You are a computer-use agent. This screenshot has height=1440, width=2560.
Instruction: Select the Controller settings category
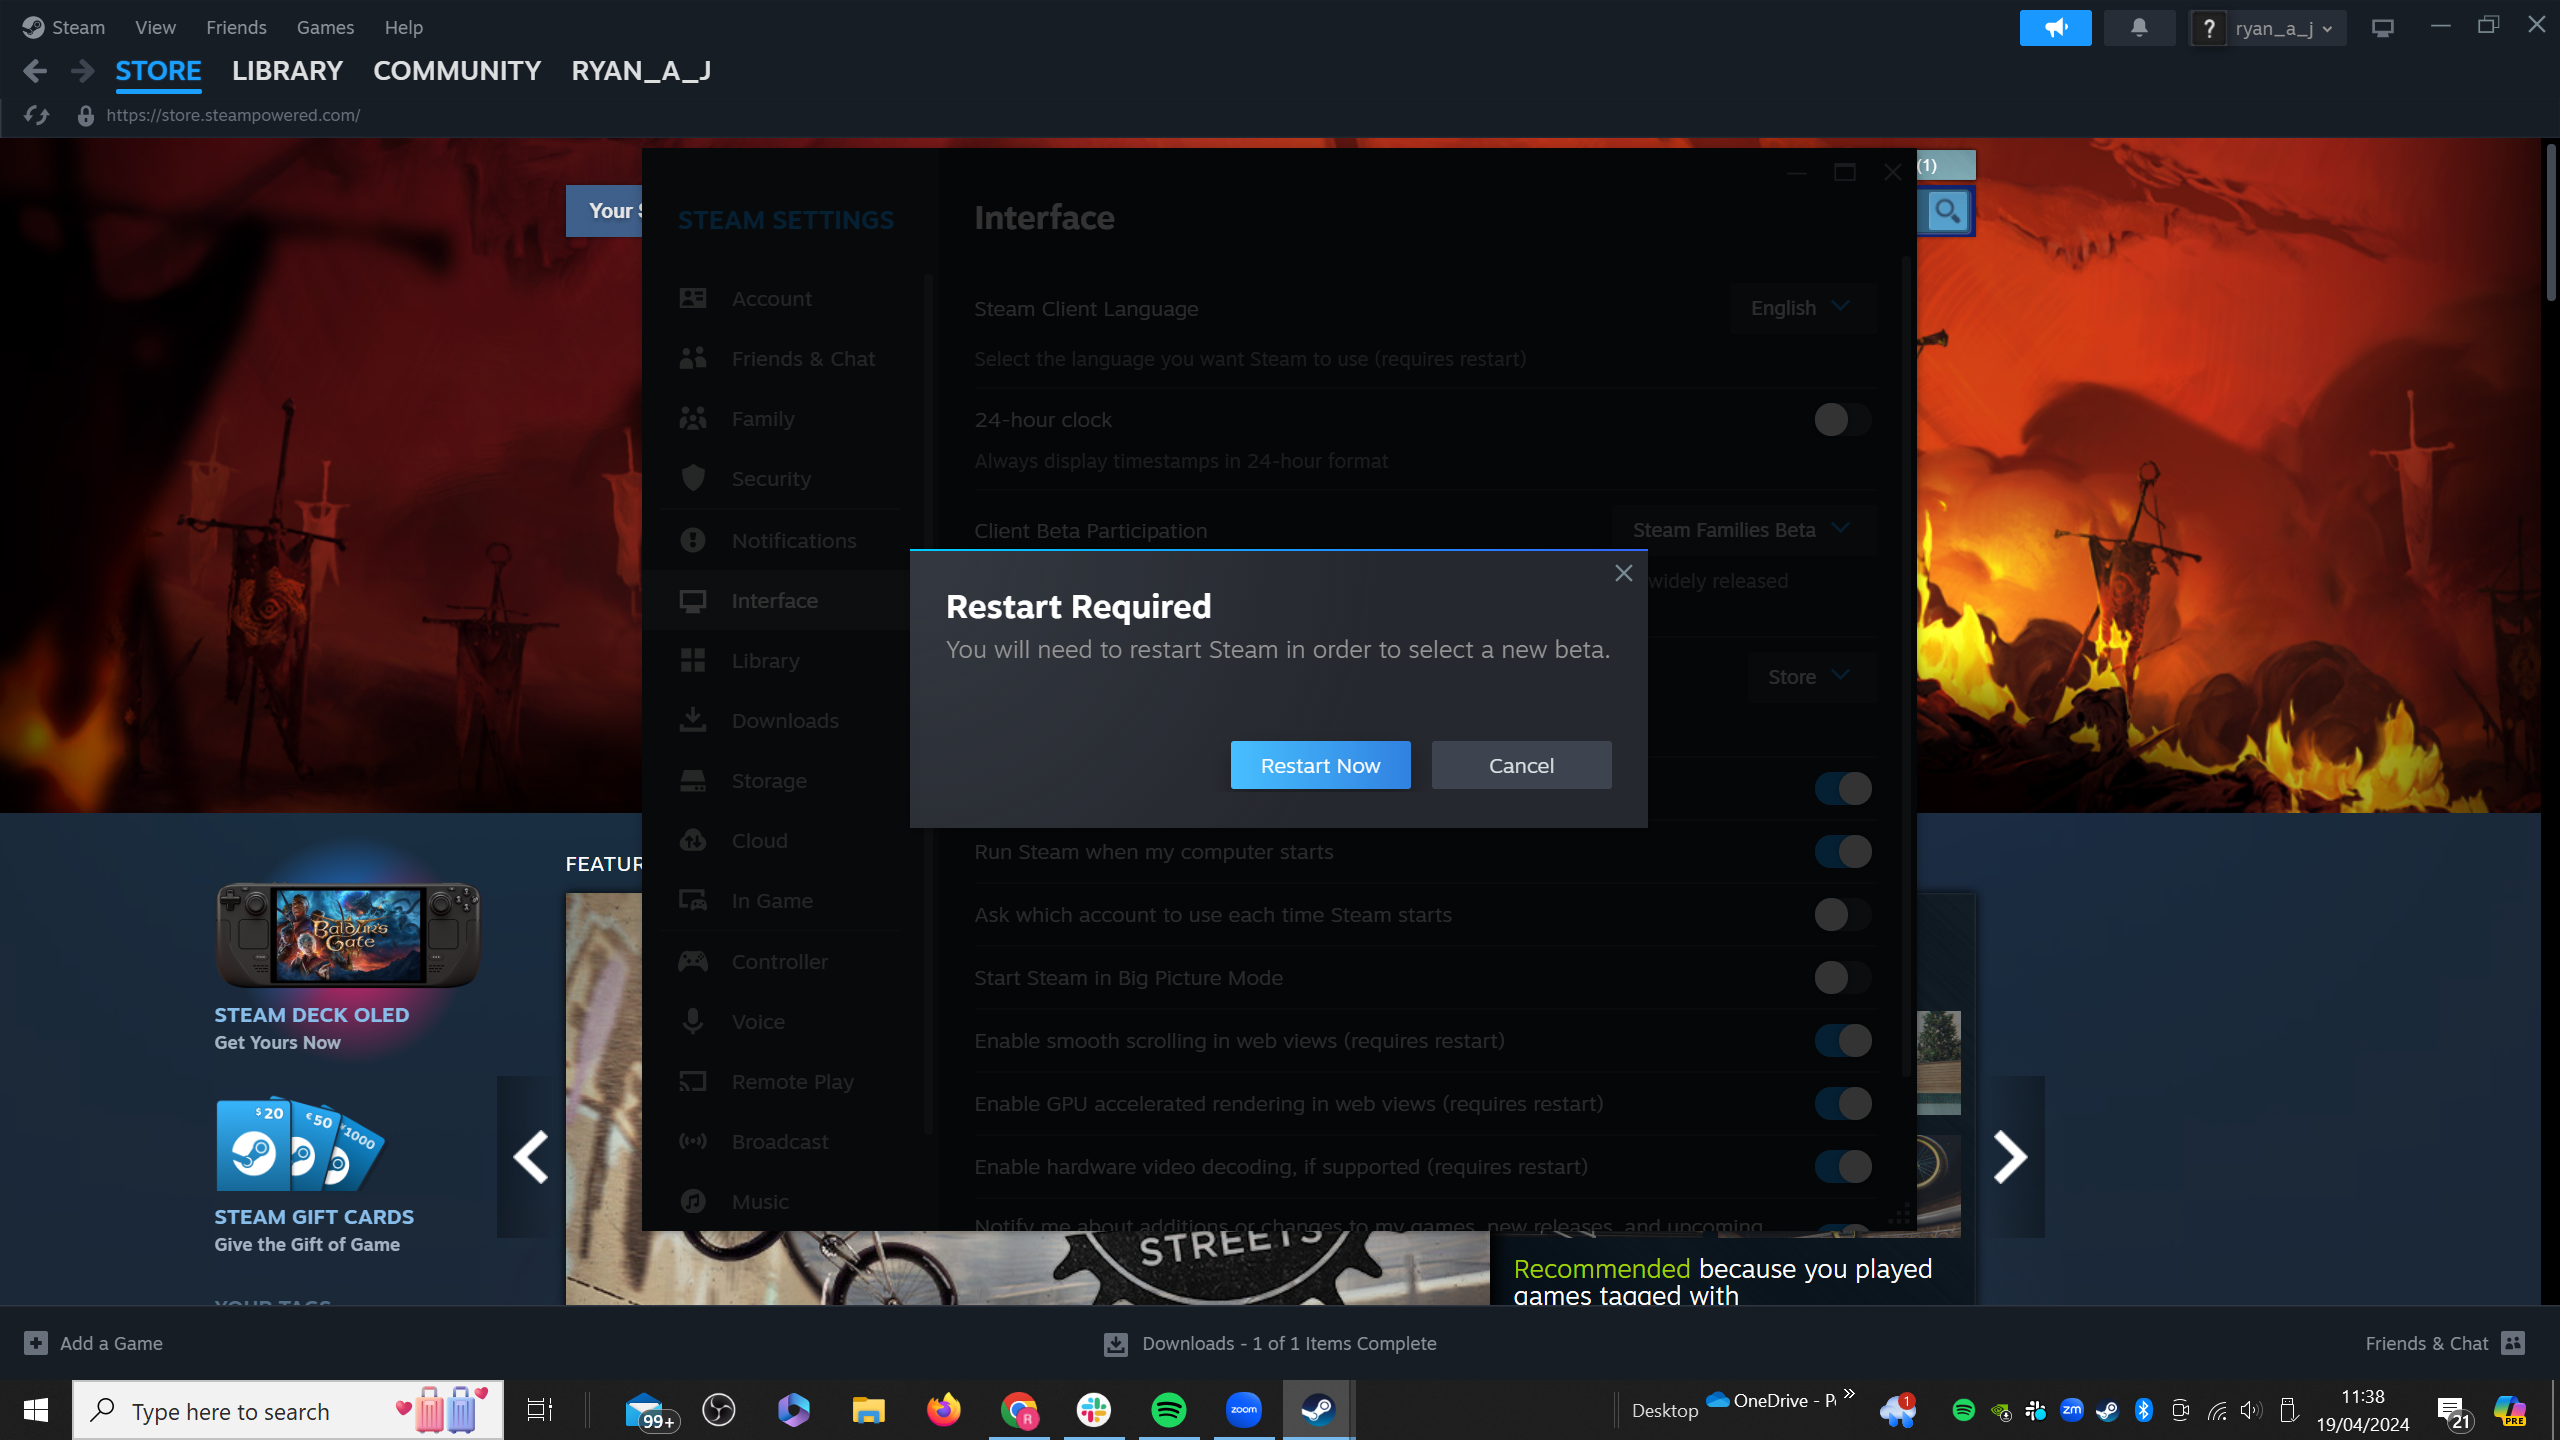click(x=780, y=962)
